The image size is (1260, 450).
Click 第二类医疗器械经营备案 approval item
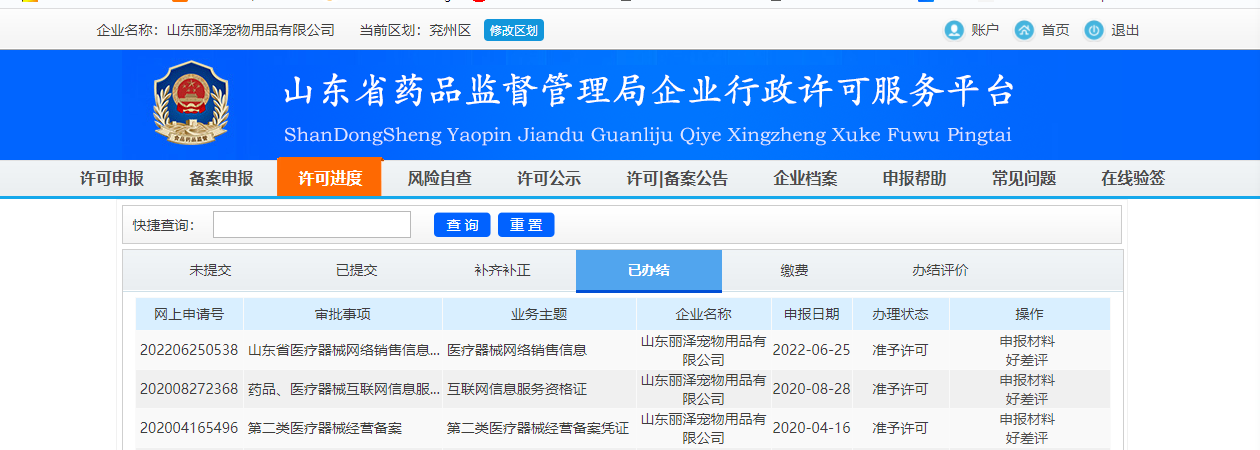325,428
